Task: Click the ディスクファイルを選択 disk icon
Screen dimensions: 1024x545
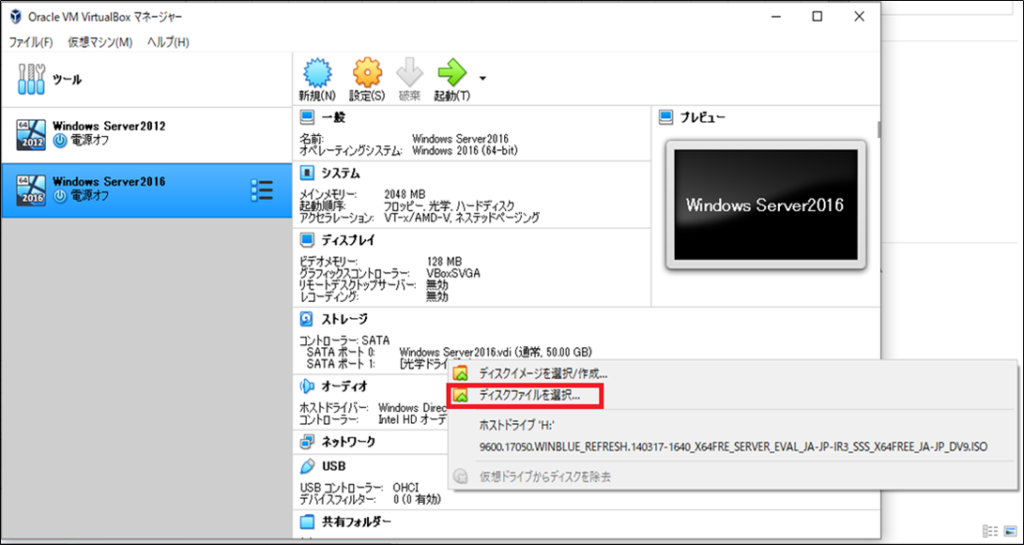Action: coord(460,396)
